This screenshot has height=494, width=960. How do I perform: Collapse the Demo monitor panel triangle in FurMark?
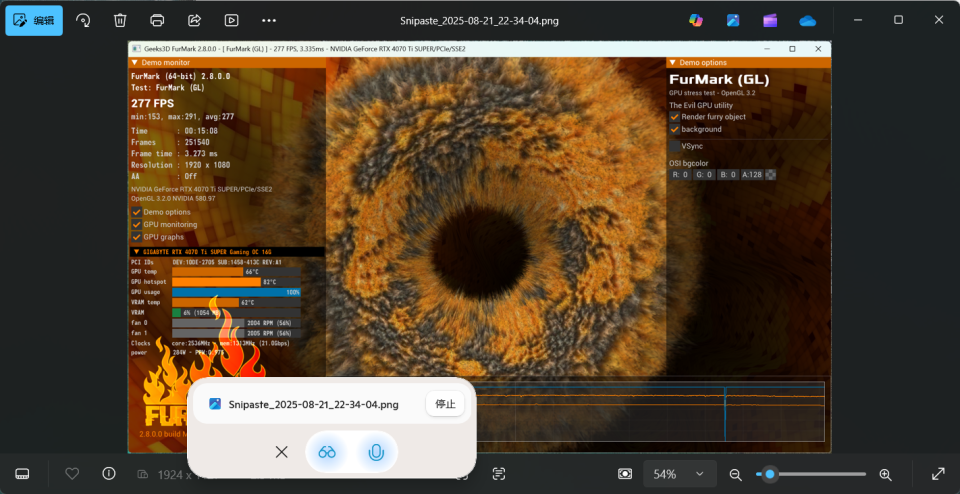pyautogui.click(x=135, y=62)
